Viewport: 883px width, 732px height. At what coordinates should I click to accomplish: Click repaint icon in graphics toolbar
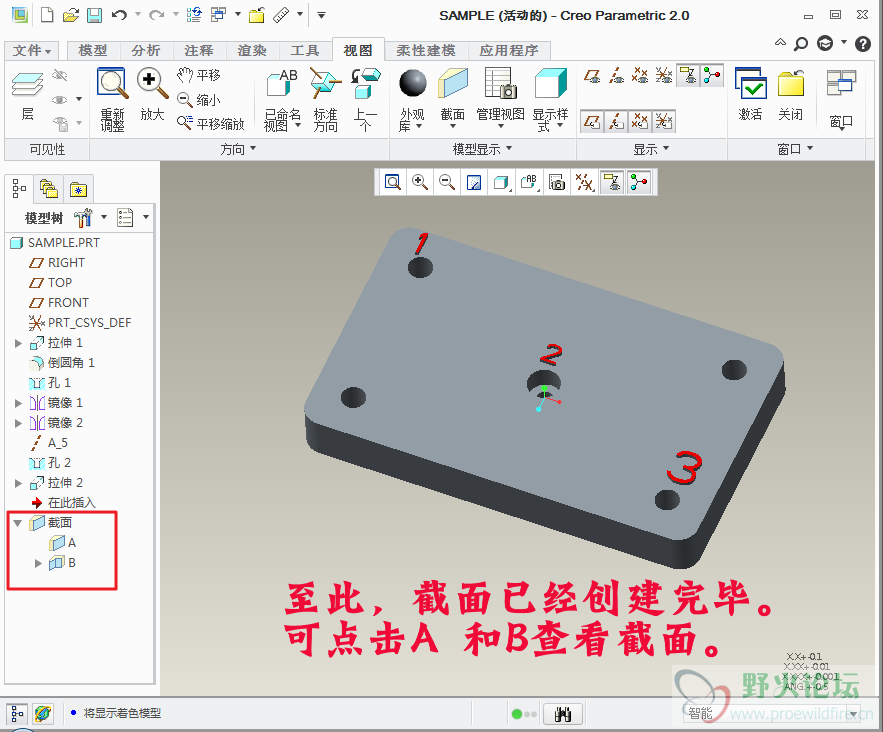coord(474,182)
